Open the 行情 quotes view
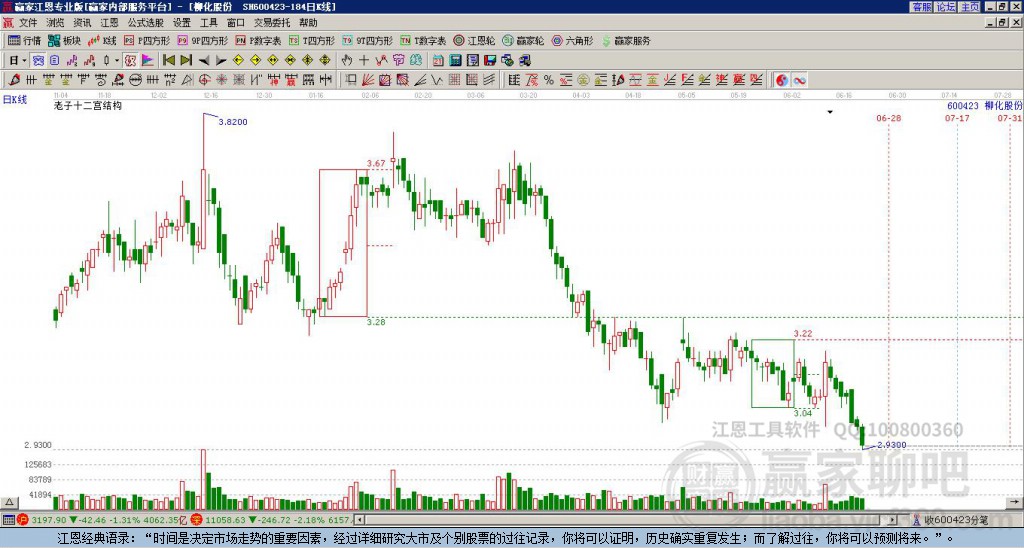Viewport: 1024px width, 548px height. tap(24, 40)
